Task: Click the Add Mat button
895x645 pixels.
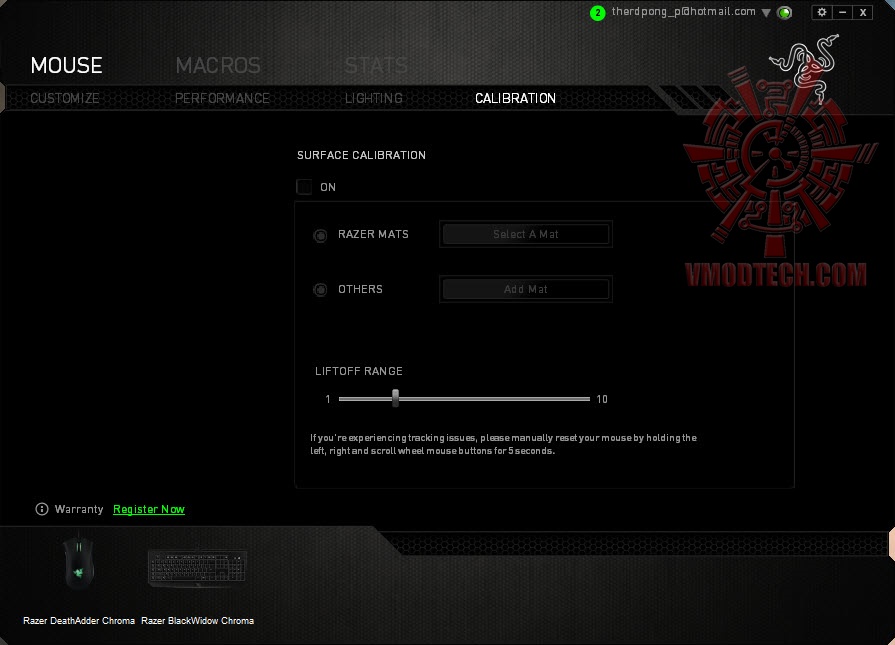Action: [x=526, y=289]
